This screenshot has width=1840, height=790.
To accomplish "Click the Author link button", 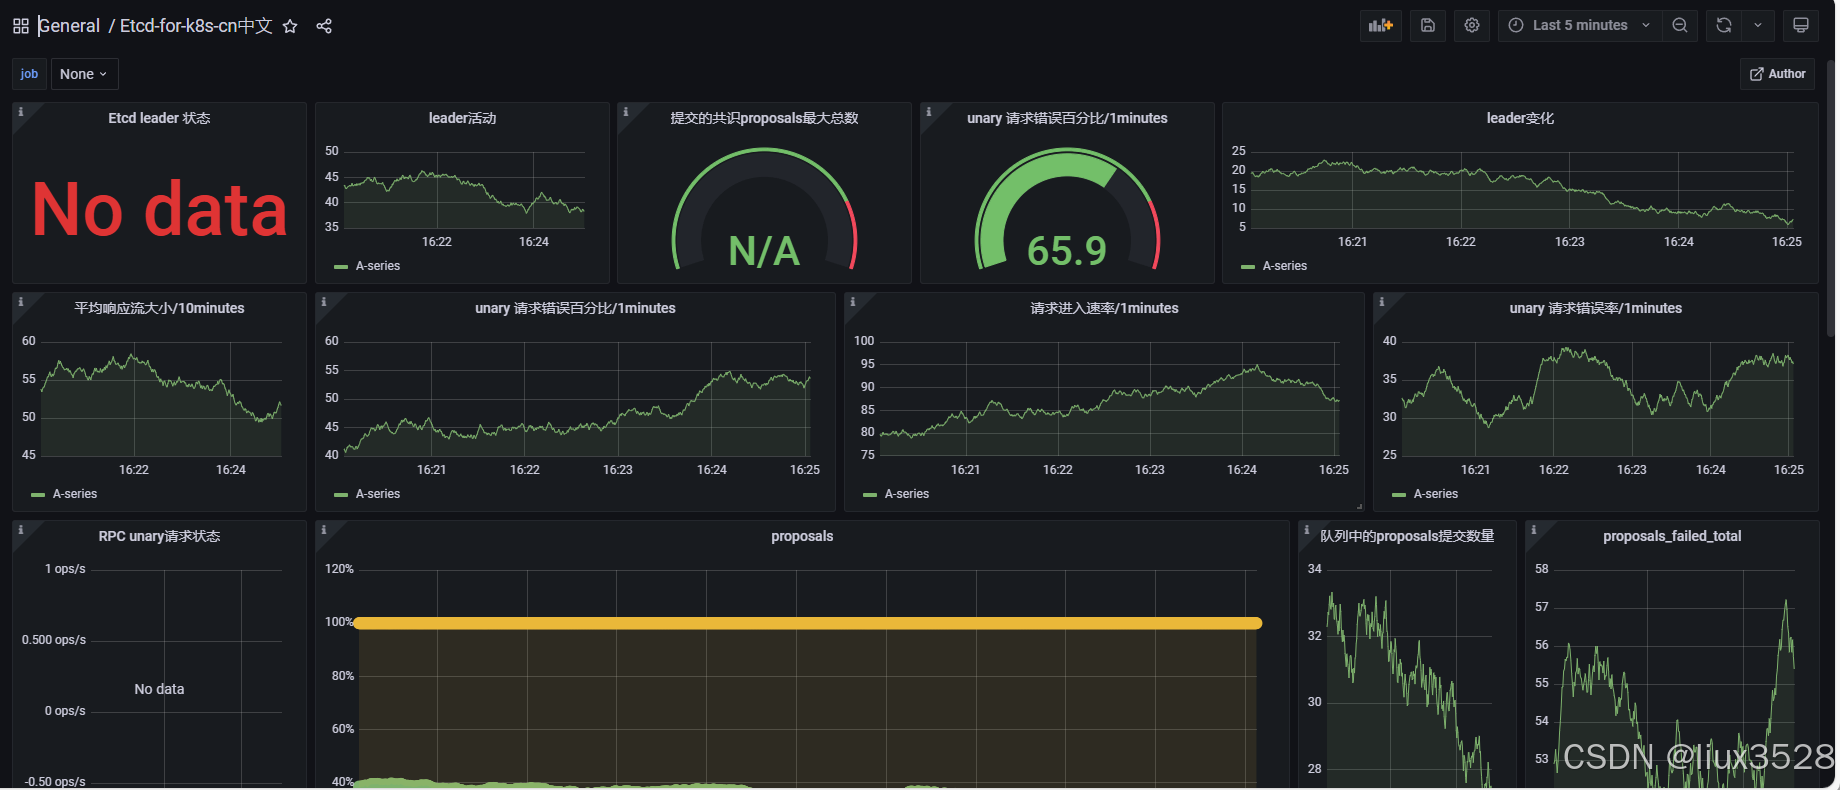I will pyautogui.click(x=1777, y=74).
